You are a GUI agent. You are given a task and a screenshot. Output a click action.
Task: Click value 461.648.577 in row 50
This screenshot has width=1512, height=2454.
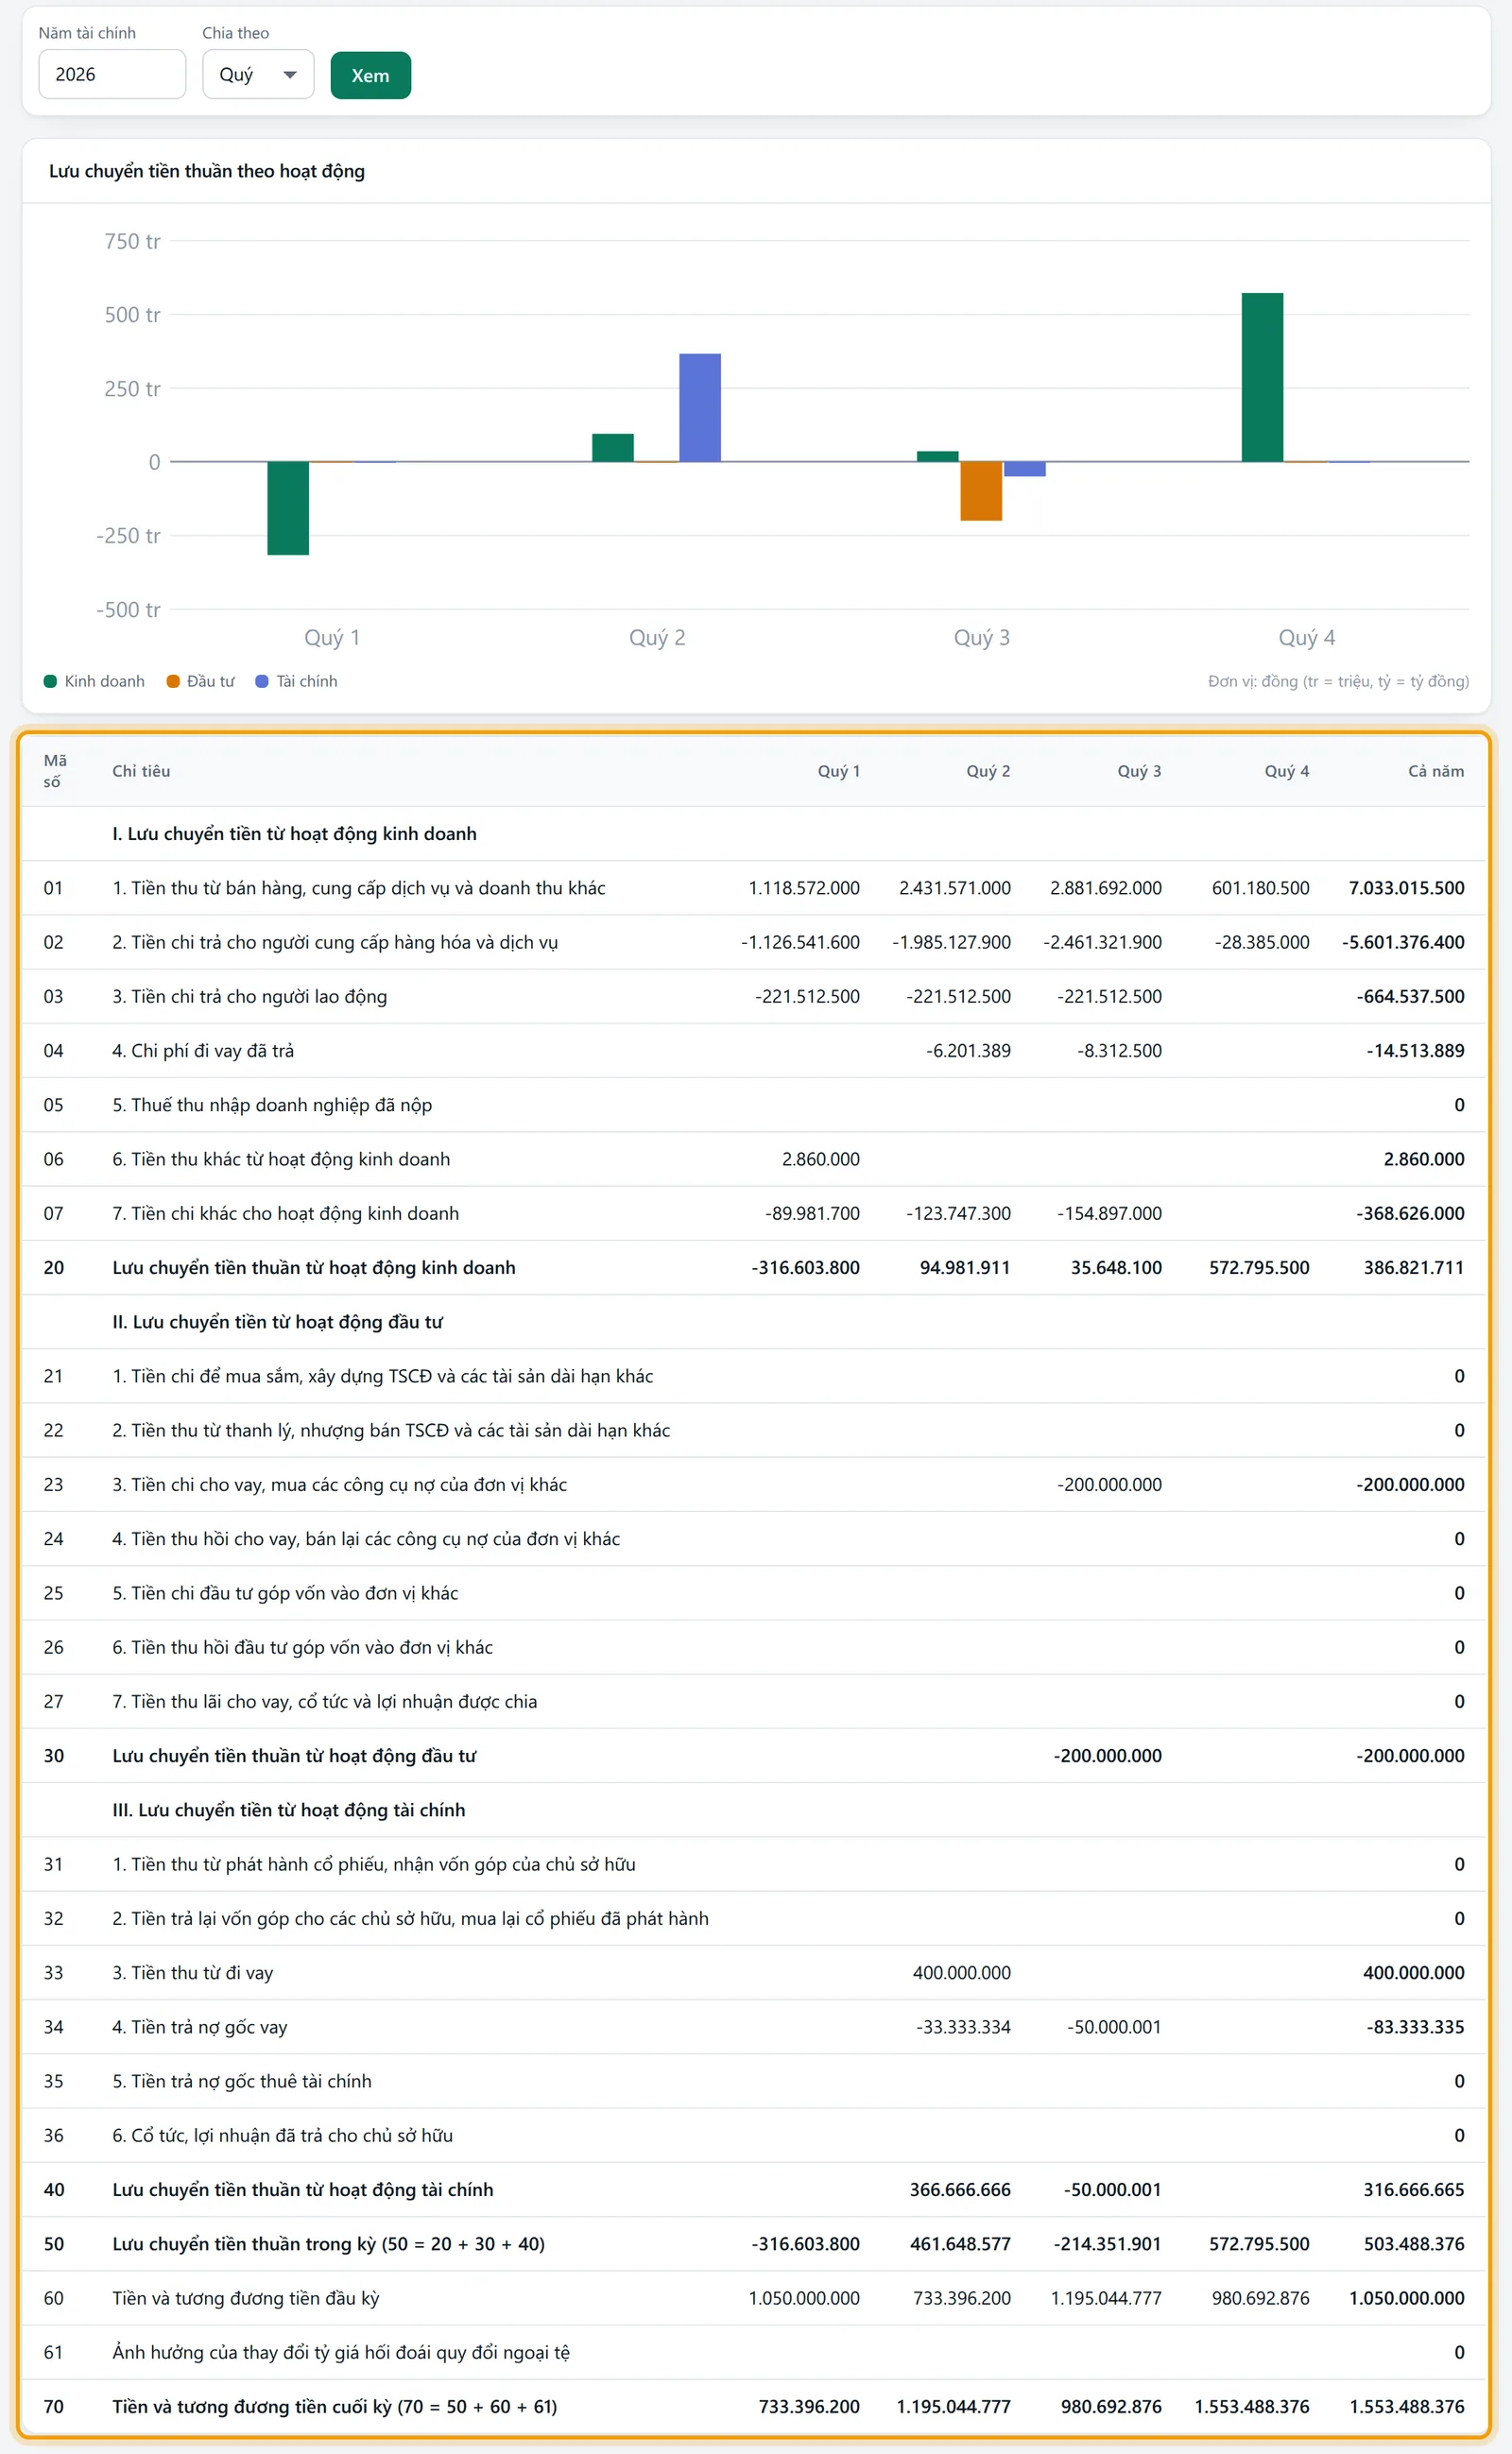(x=960, y=2244)
